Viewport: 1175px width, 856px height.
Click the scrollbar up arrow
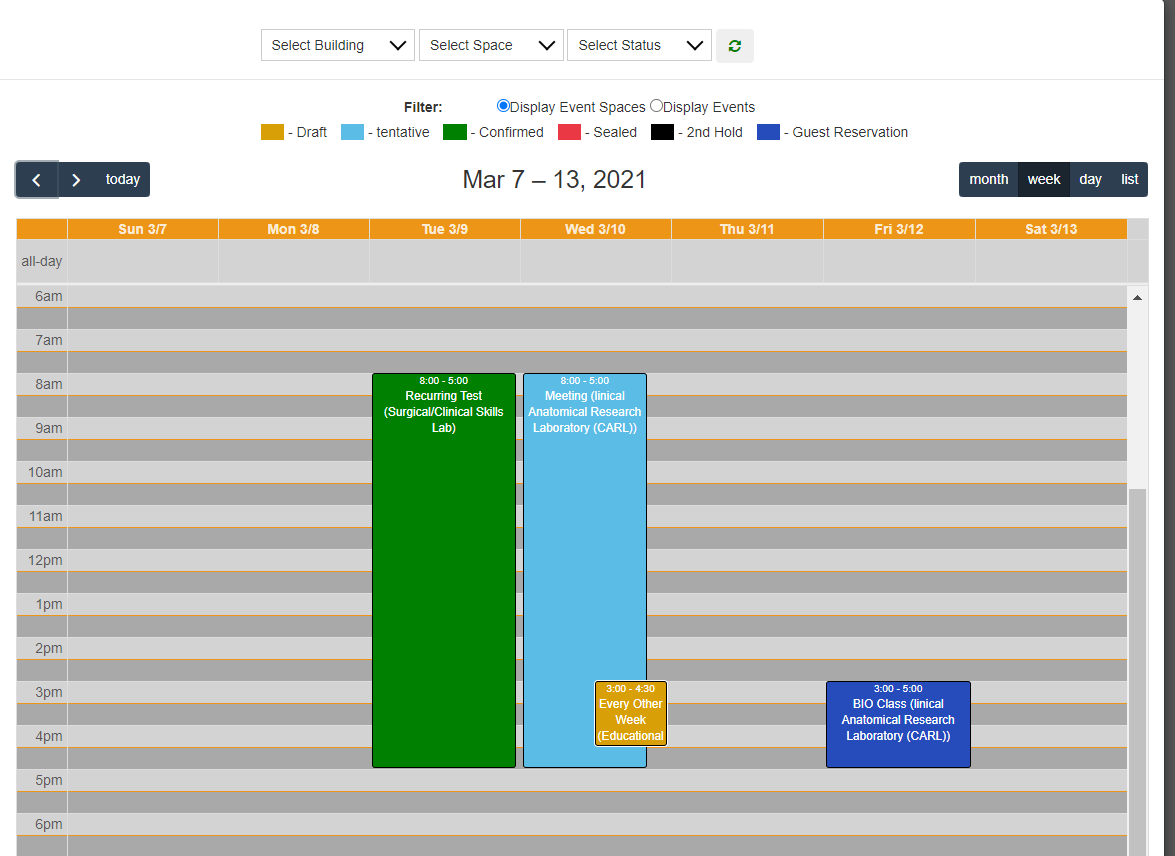(1136, 296)
